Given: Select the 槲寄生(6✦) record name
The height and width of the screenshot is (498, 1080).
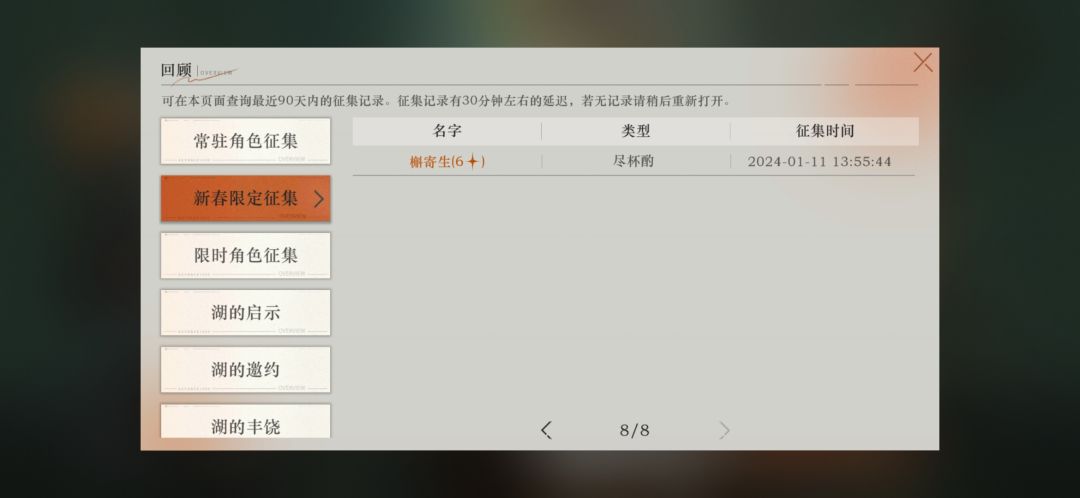Looking at the screenshot, I should coord(447,162).
